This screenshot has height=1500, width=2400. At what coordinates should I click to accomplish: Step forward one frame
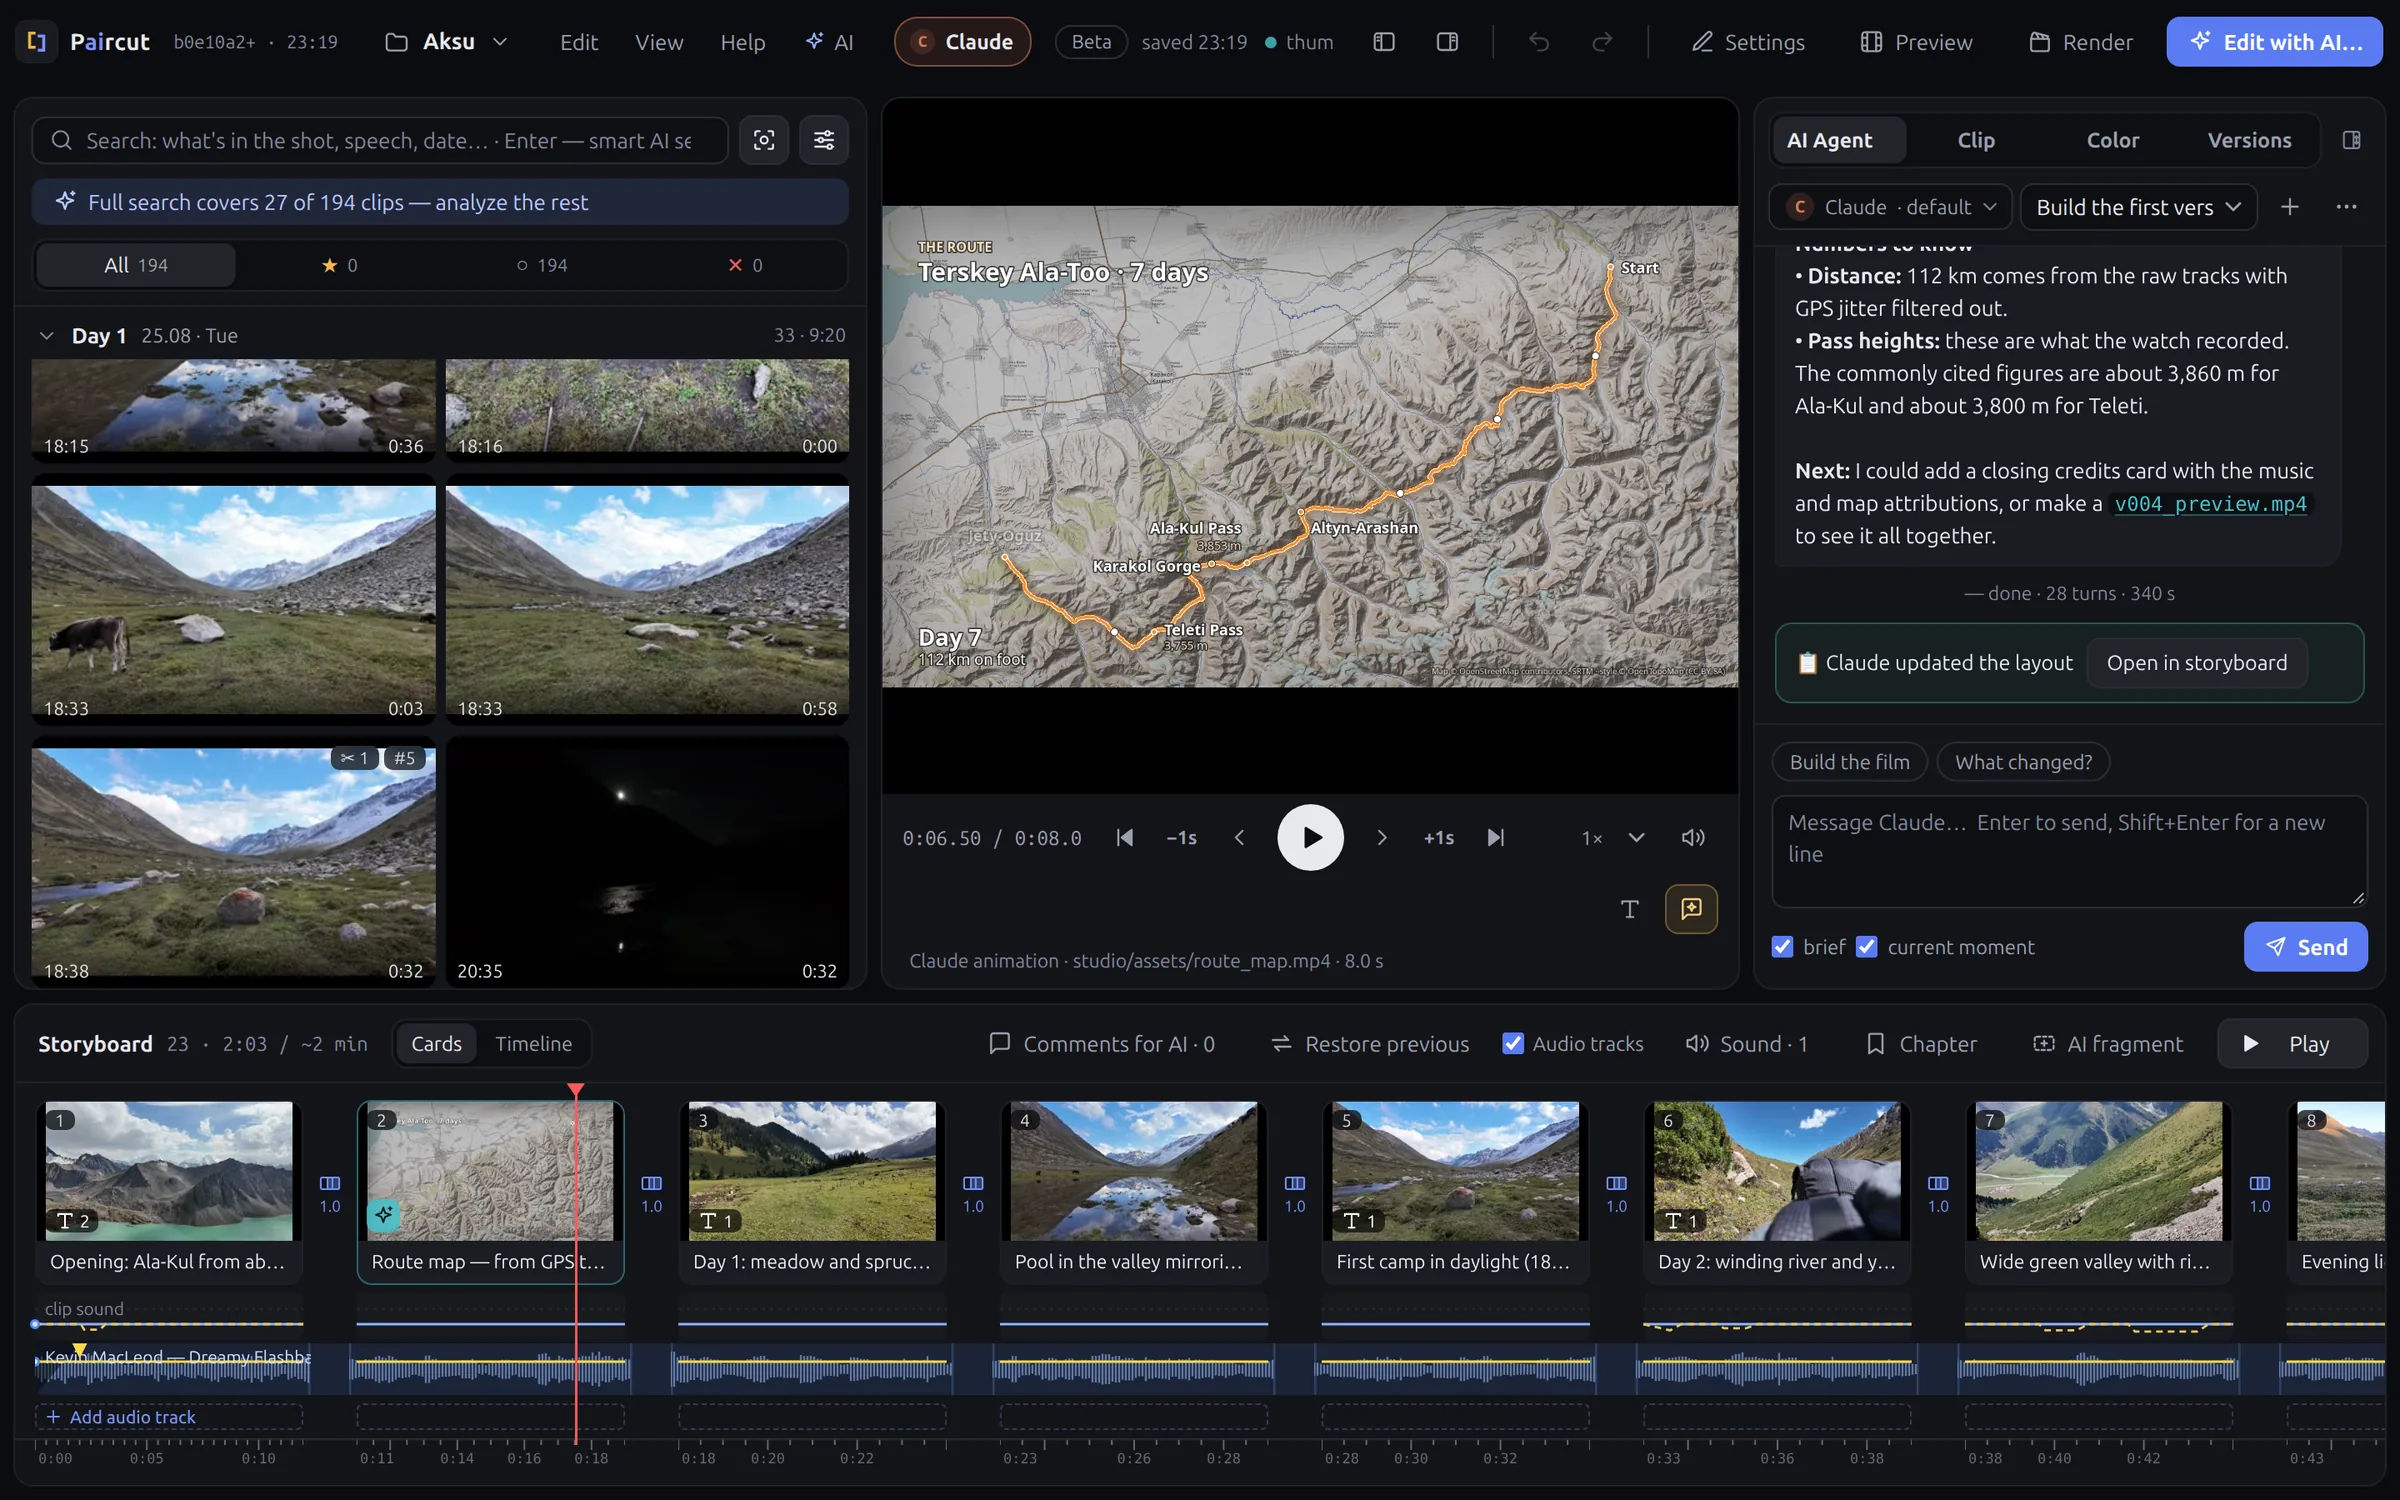pyautogui.click(x=1382, y=838)
